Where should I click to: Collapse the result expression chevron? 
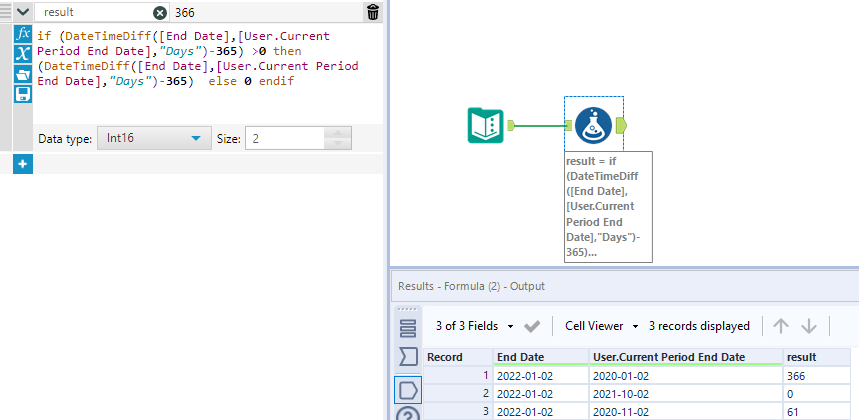(x=22, y=11)
